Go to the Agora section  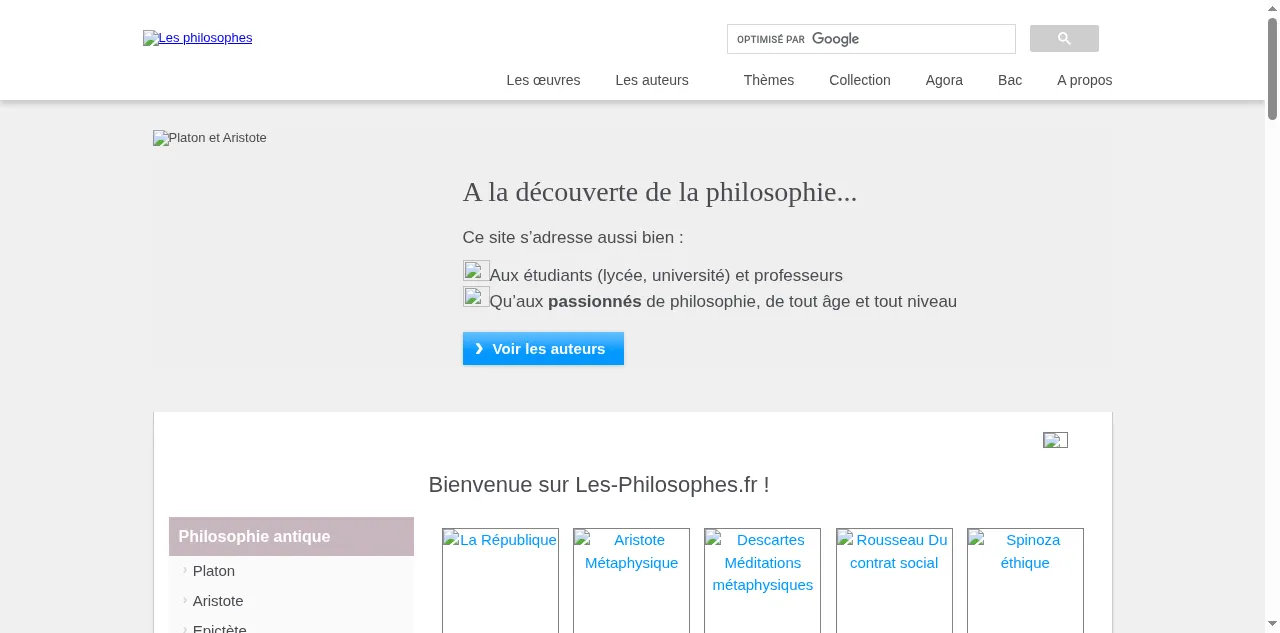[x=944, y=80]
